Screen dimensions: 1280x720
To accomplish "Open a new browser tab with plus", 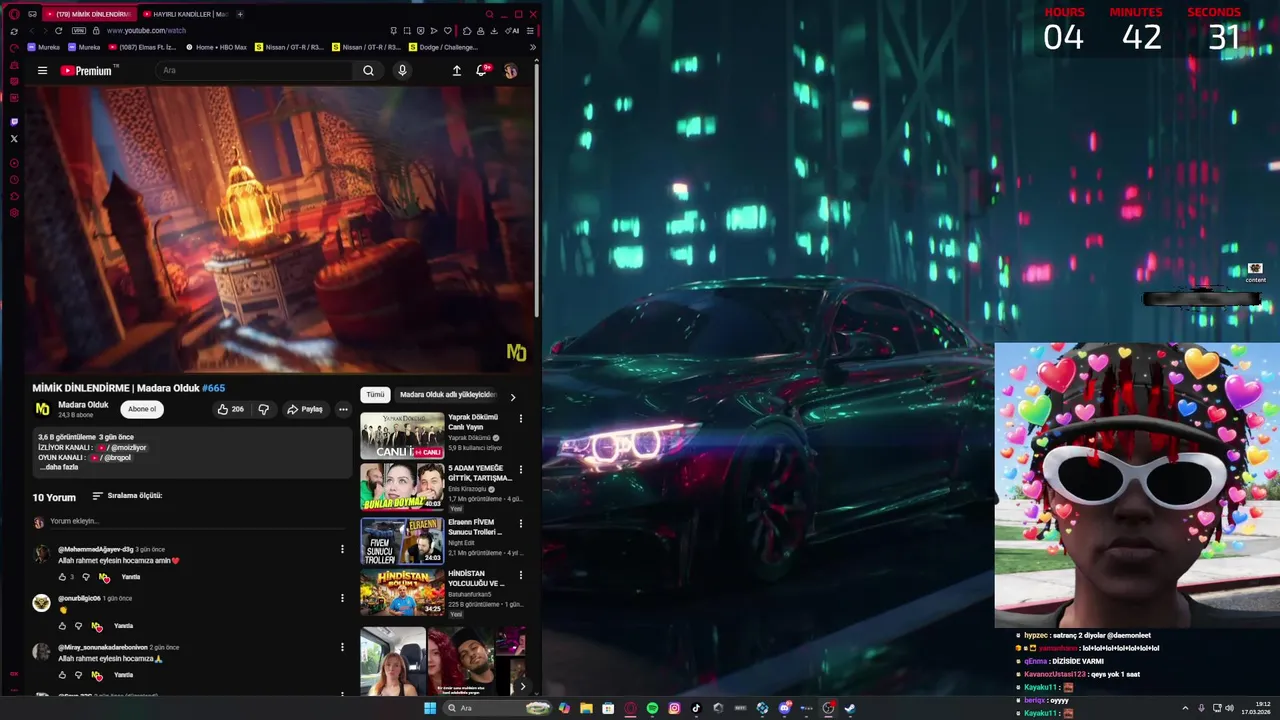I will pos(240,14).
